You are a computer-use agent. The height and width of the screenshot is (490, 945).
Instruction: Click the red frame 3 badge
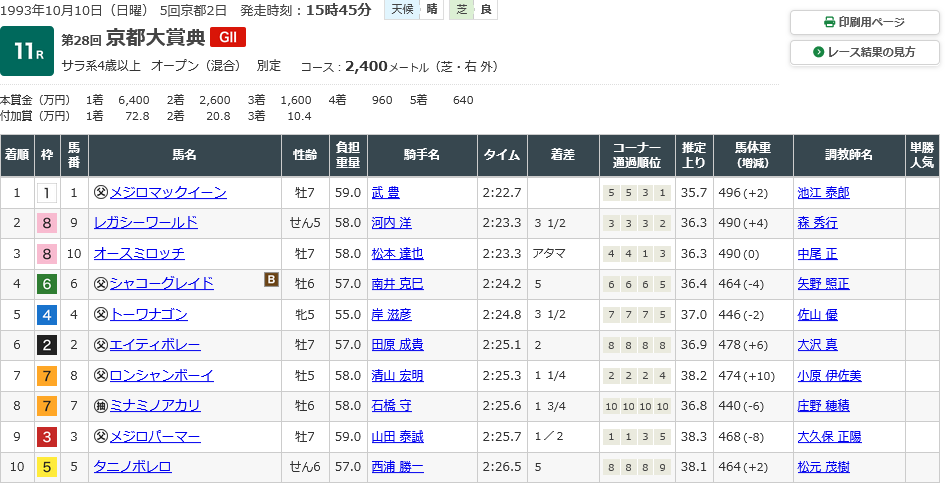point(46,437)
